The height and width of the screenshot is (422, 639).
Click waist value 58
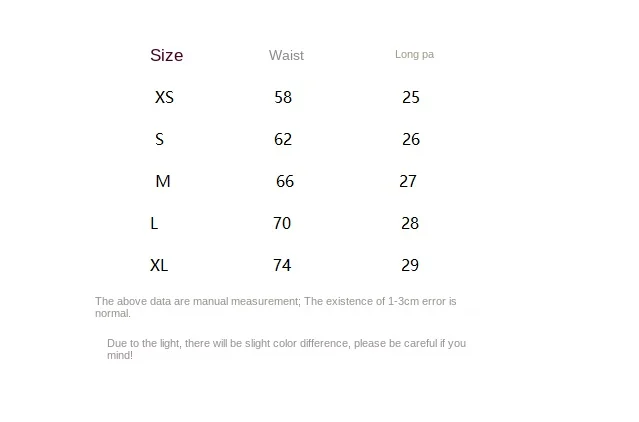(283, 97)
